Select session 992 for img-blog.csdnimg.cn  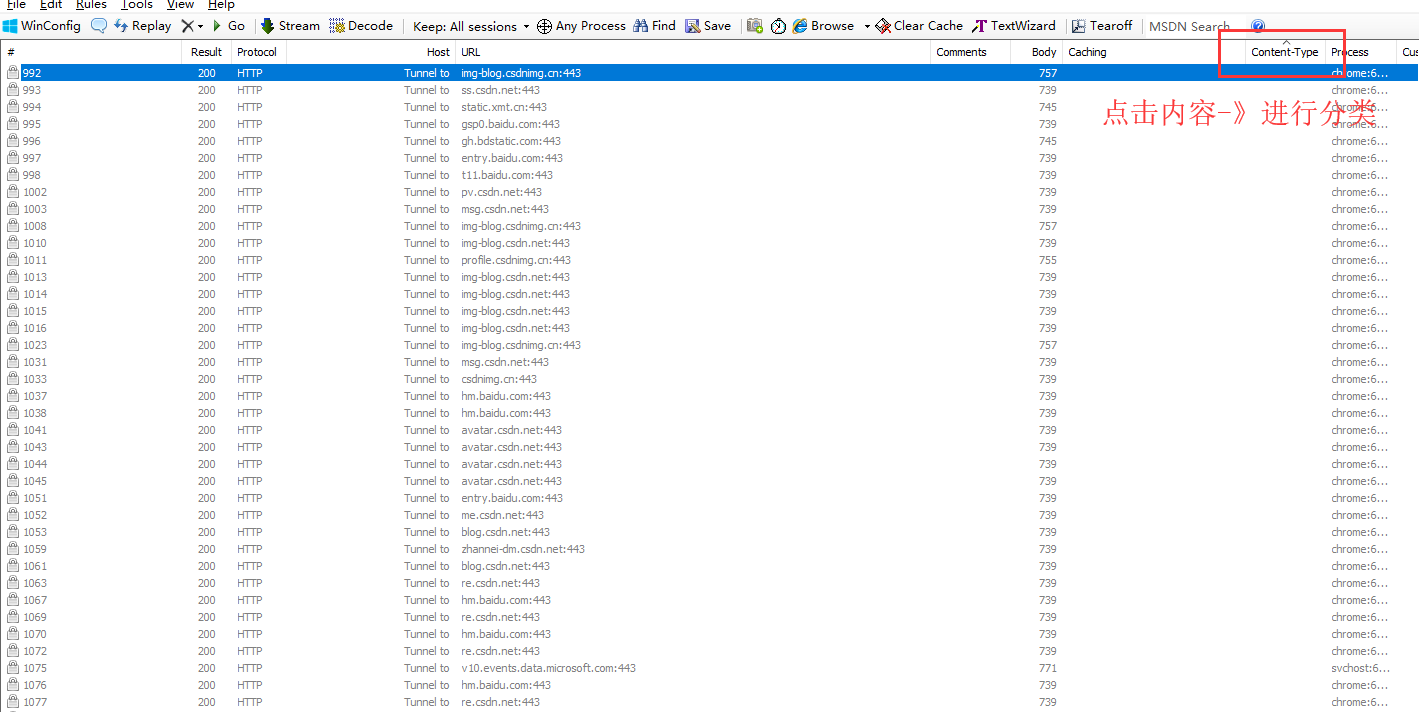coord(400,72)
